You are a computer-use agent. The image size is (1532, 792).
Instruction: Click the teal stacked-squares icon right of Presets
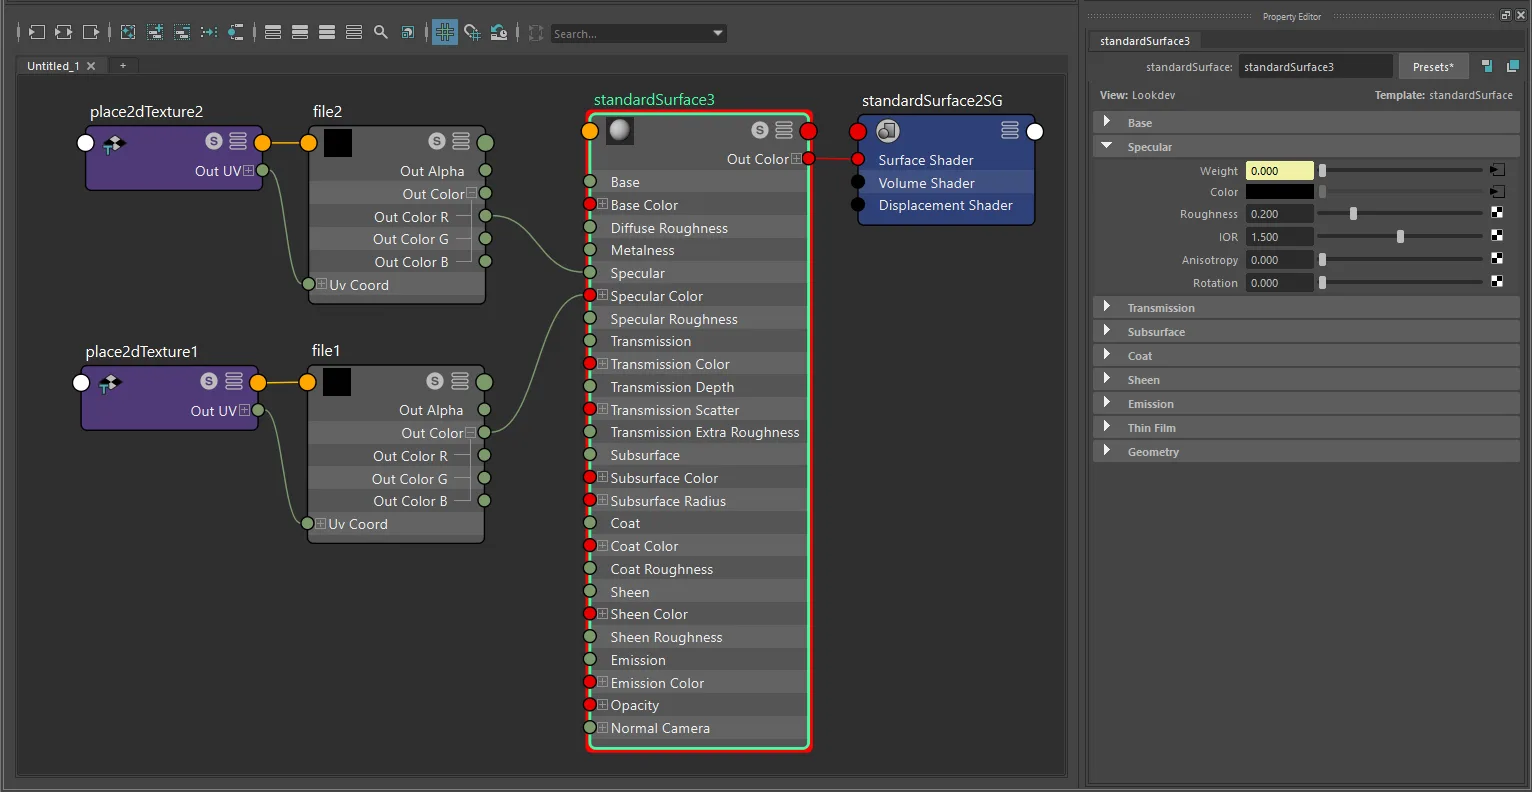1513,66
